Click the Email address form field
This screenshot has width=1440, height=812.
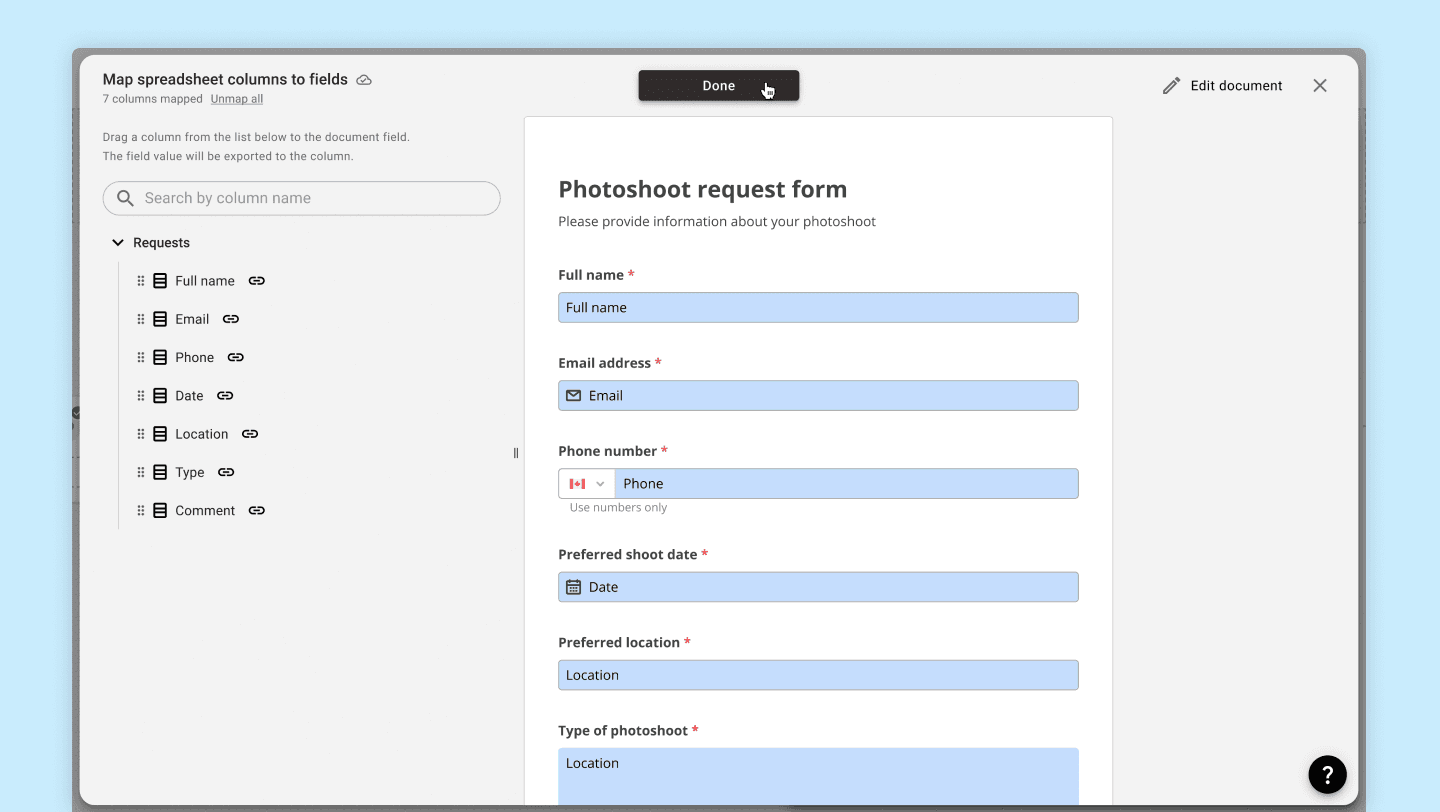(x=818, y=396)
